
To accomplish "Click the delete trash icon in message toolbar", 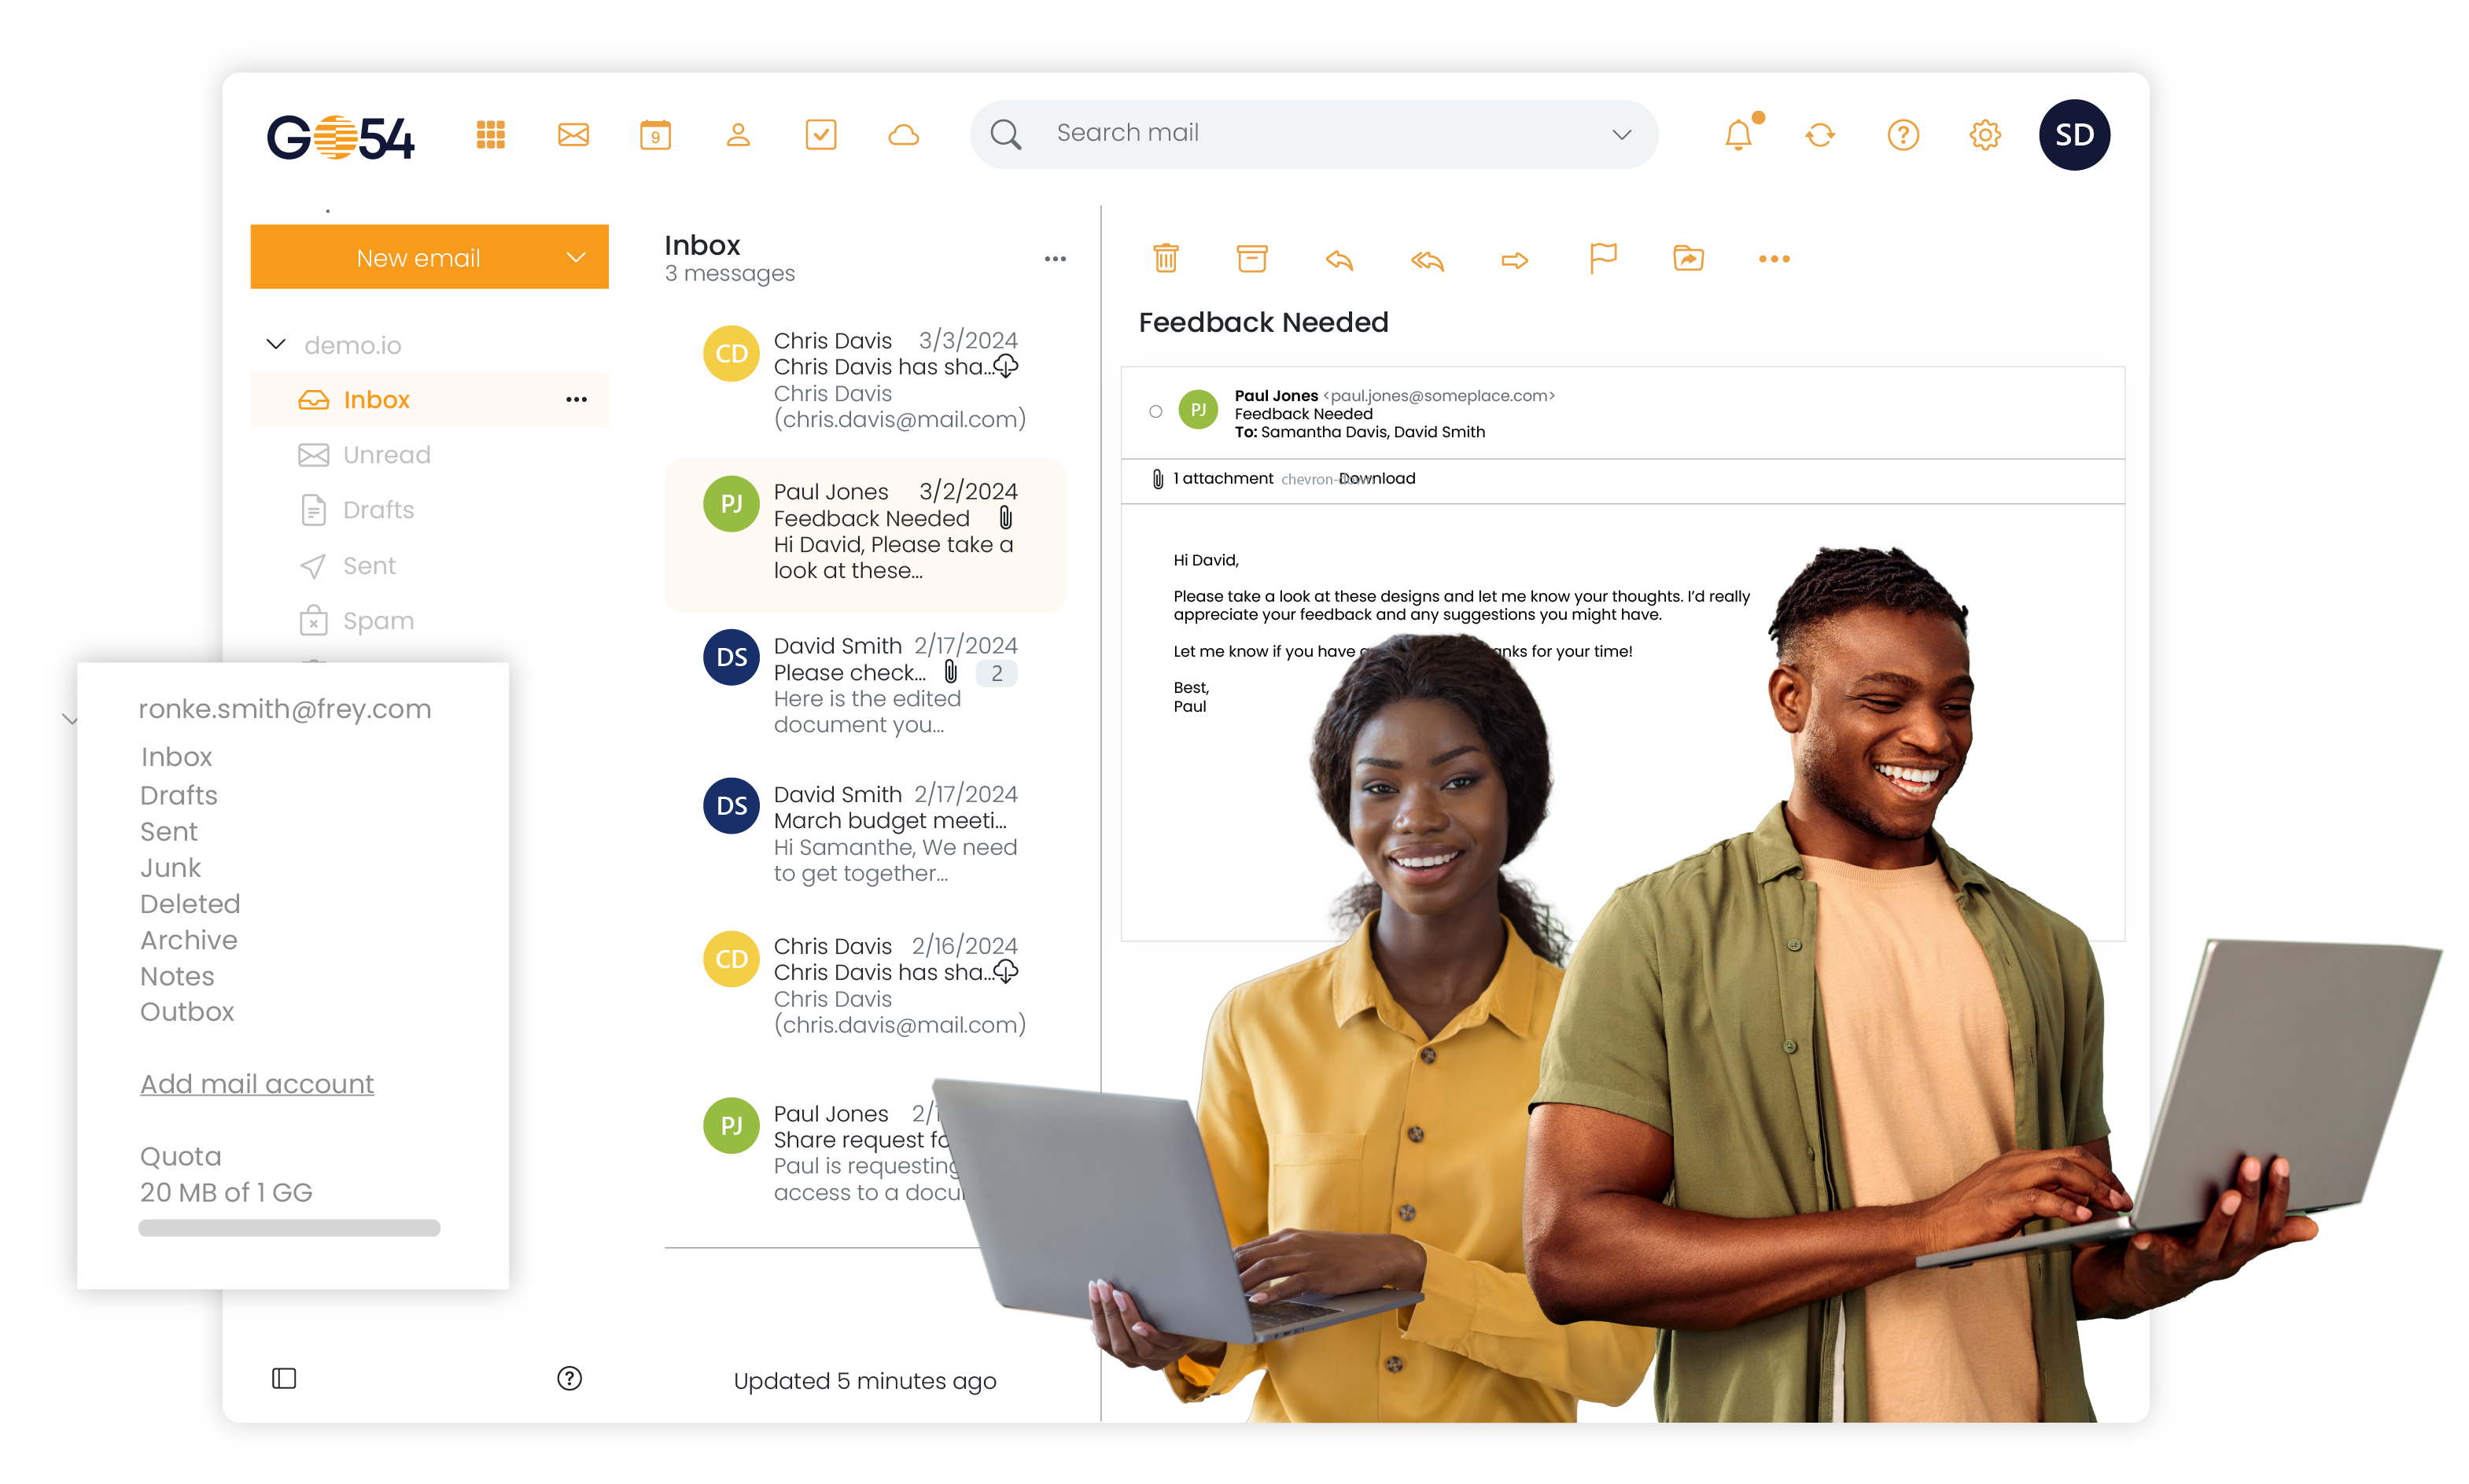I will [x=1165, y=258].
